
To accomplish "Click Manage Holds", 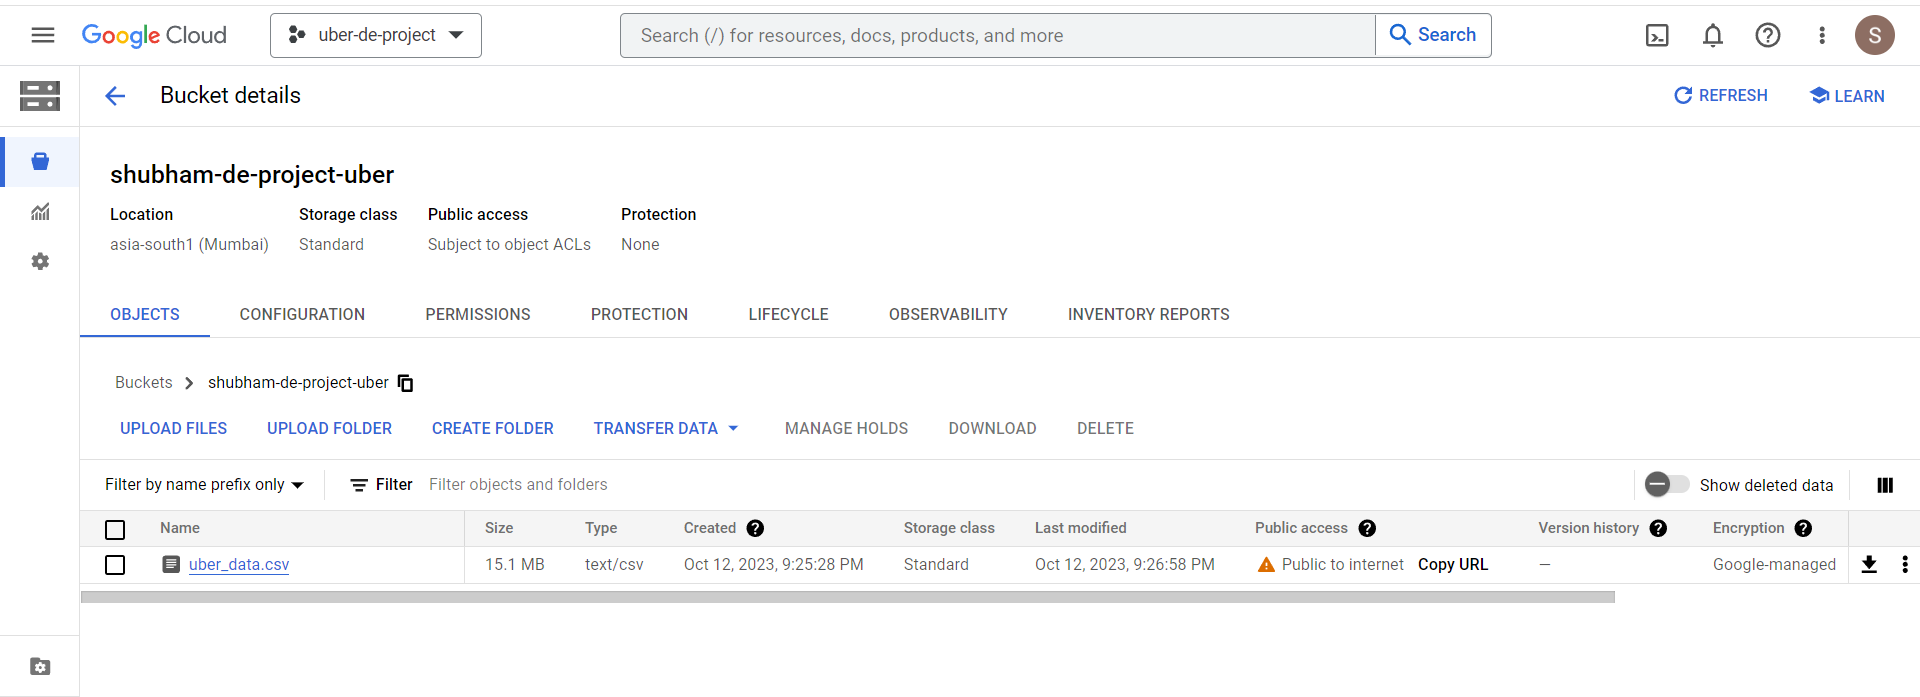I will coord(846,428).
